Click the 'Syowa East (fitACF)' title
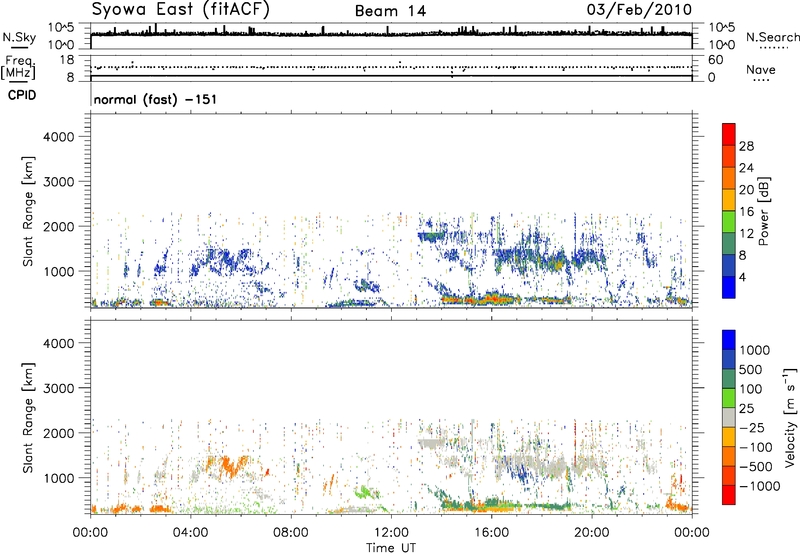This screenshot has height=554, width=800. [180, 10]
